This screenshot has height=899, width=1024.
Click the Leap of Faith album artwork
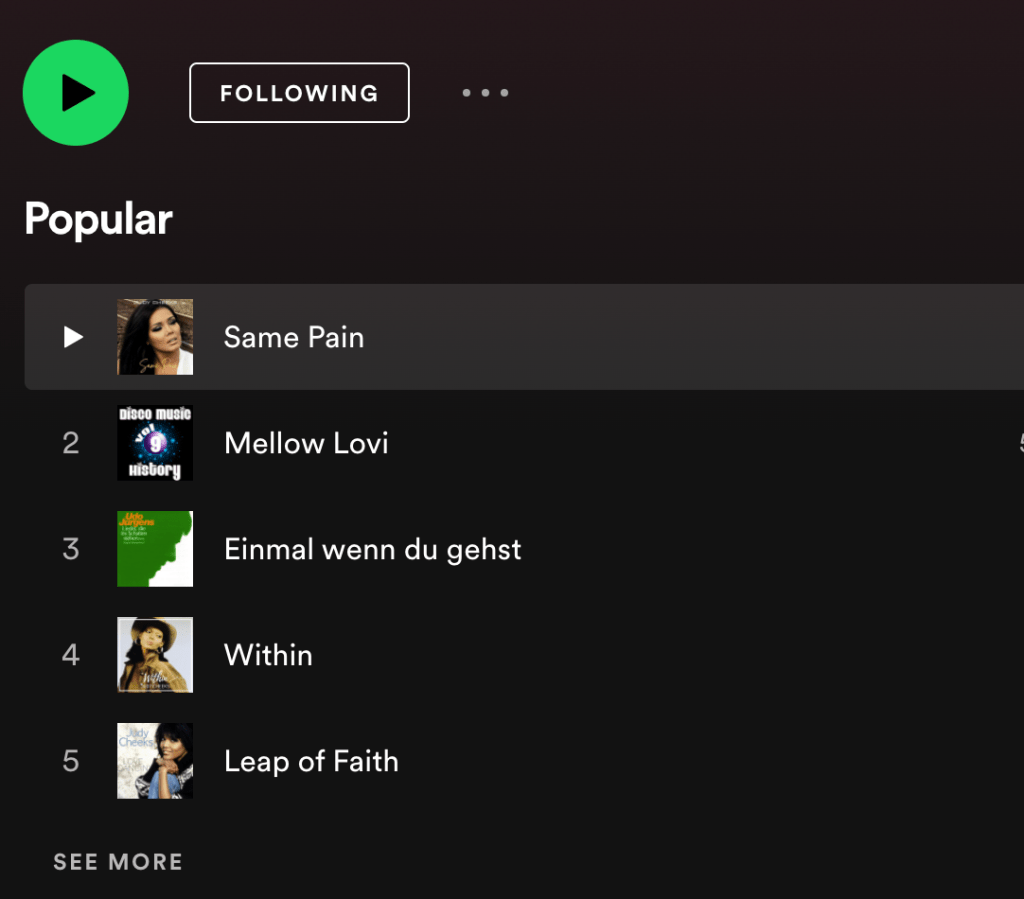click(155, 761)
